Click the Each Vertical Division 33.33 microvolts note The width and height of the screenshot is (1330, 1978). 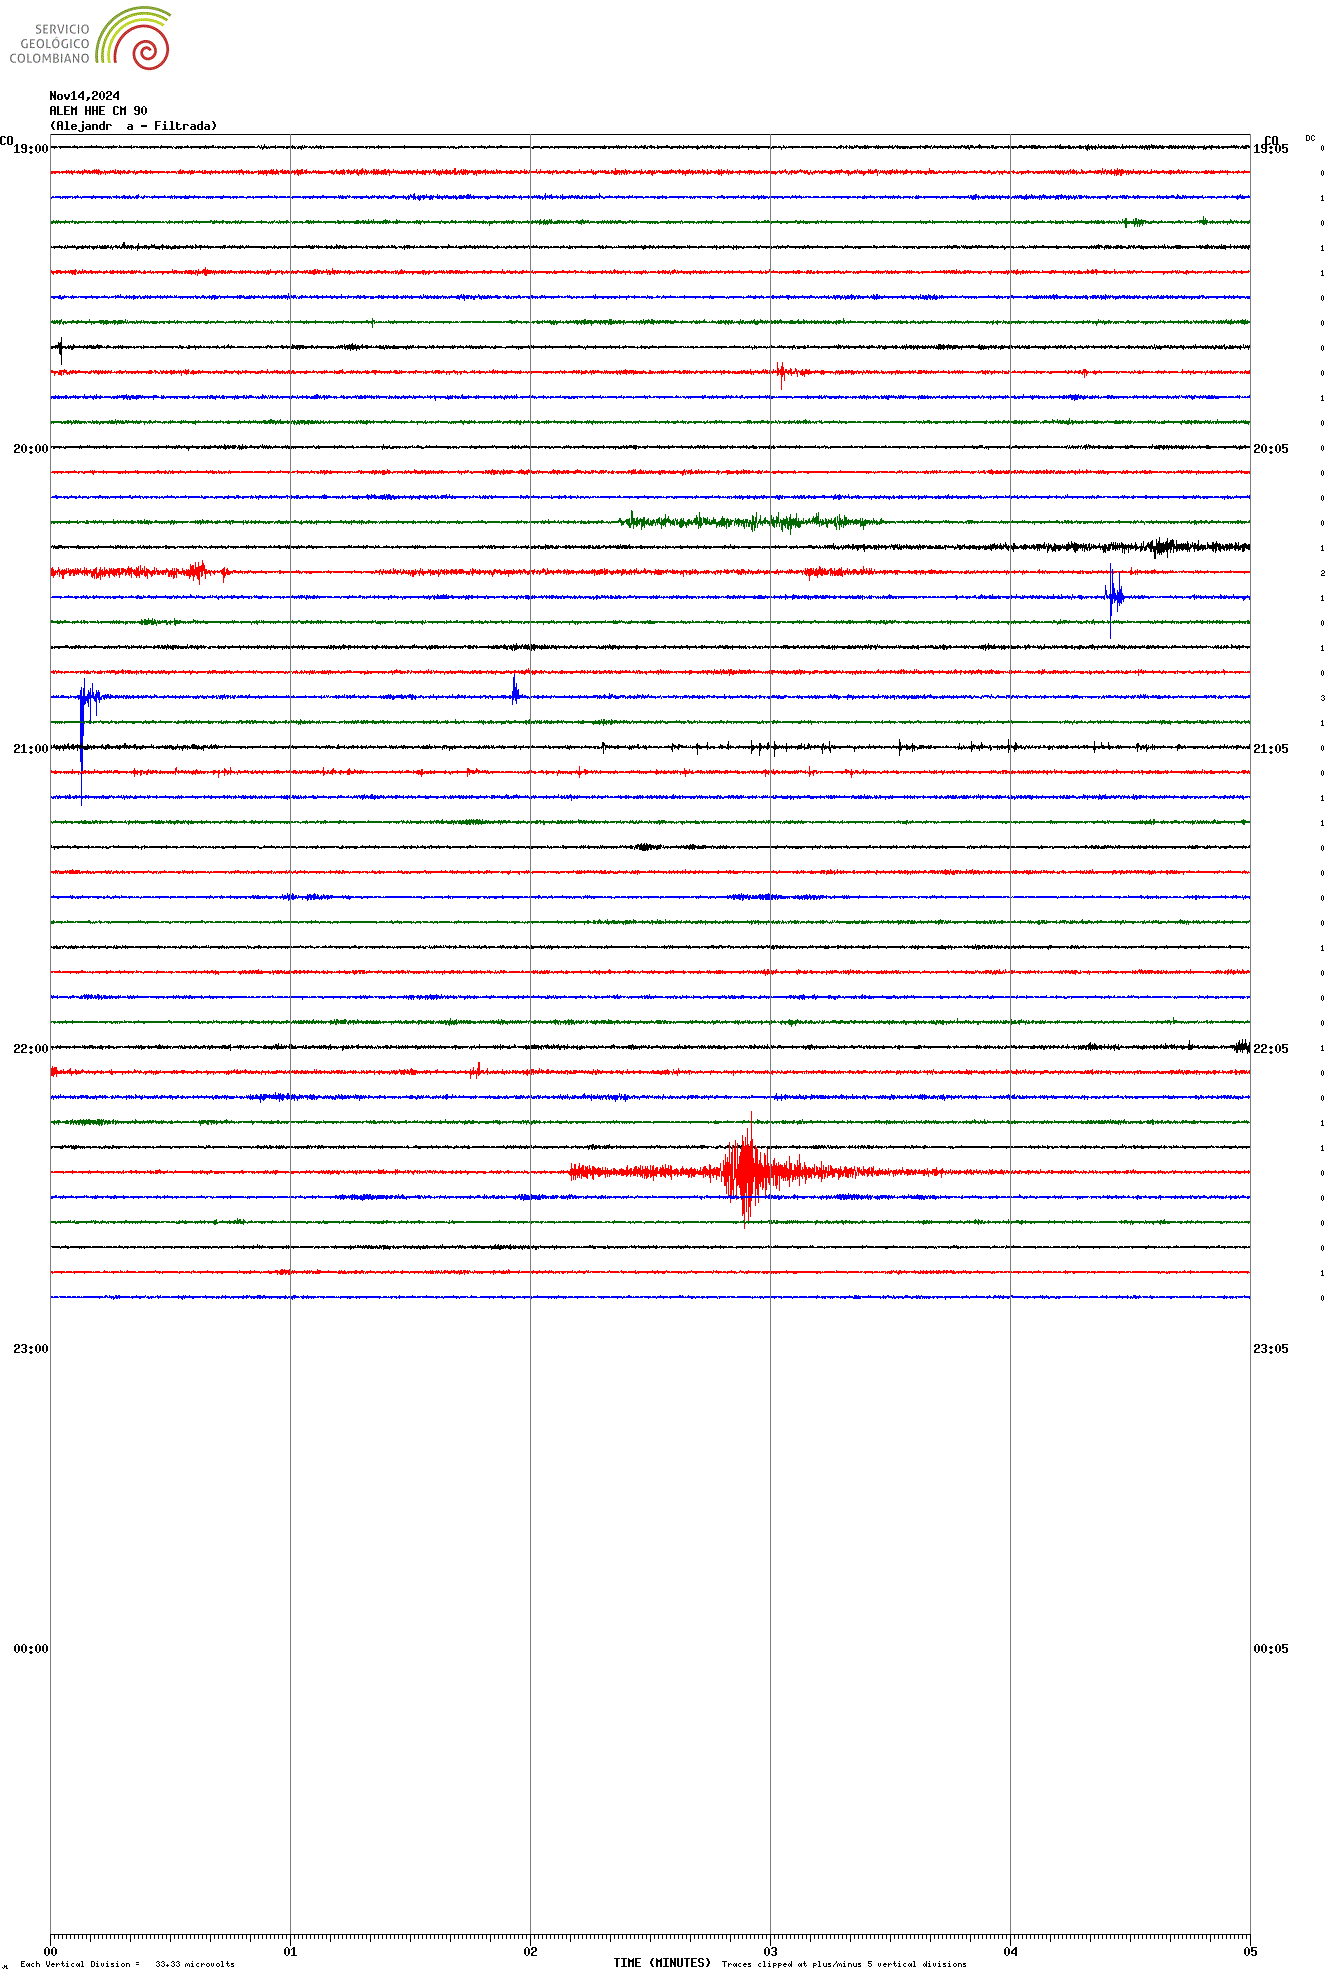point(127,1964)
